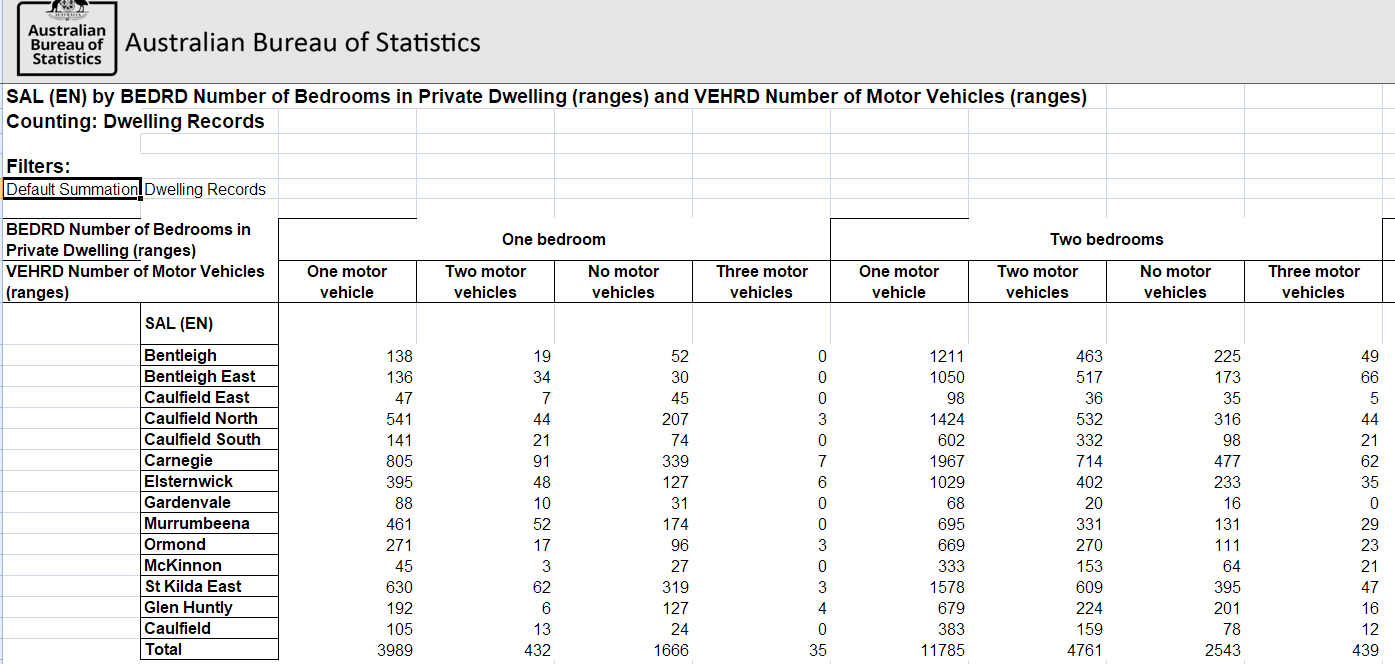1395x664 pixels.
Task: Click the Counting: Dwelling Records cell
Action: coord(136,122)
